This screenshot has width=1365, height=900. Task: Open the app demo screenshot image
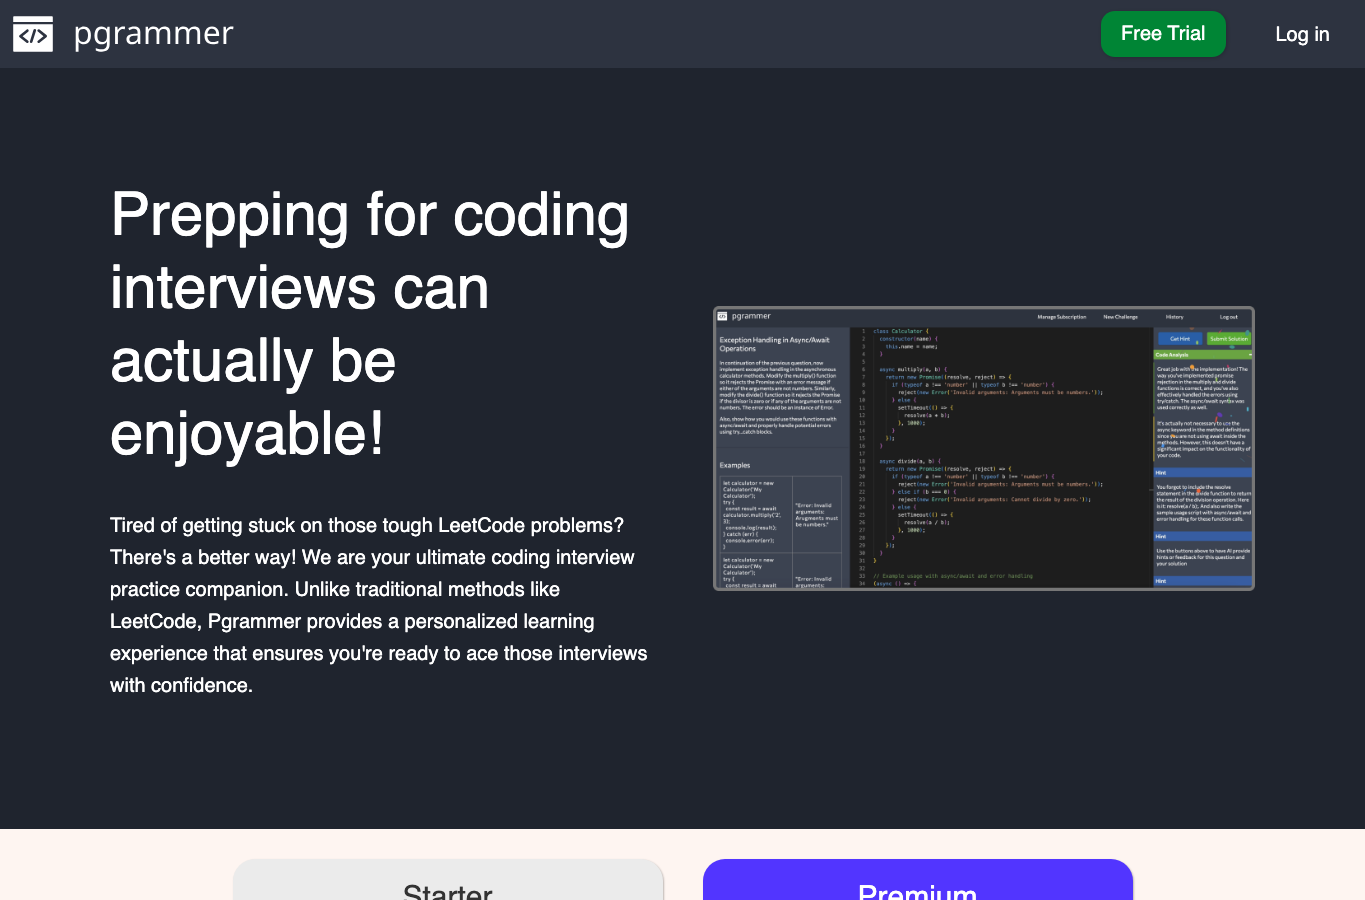[984, 448]
